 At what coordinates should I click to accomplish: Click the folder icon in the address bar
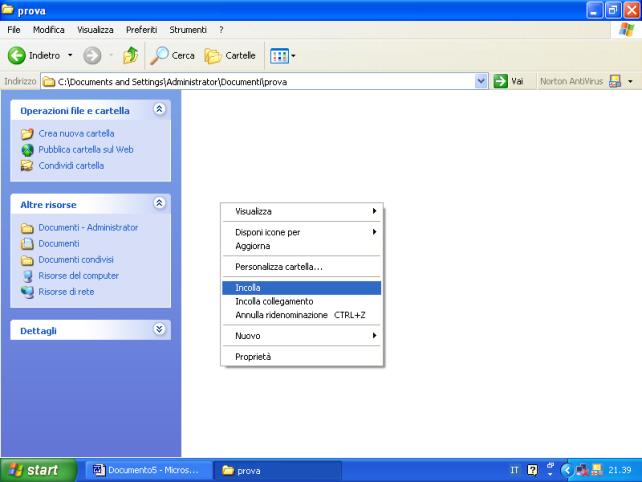click(49, 81)
